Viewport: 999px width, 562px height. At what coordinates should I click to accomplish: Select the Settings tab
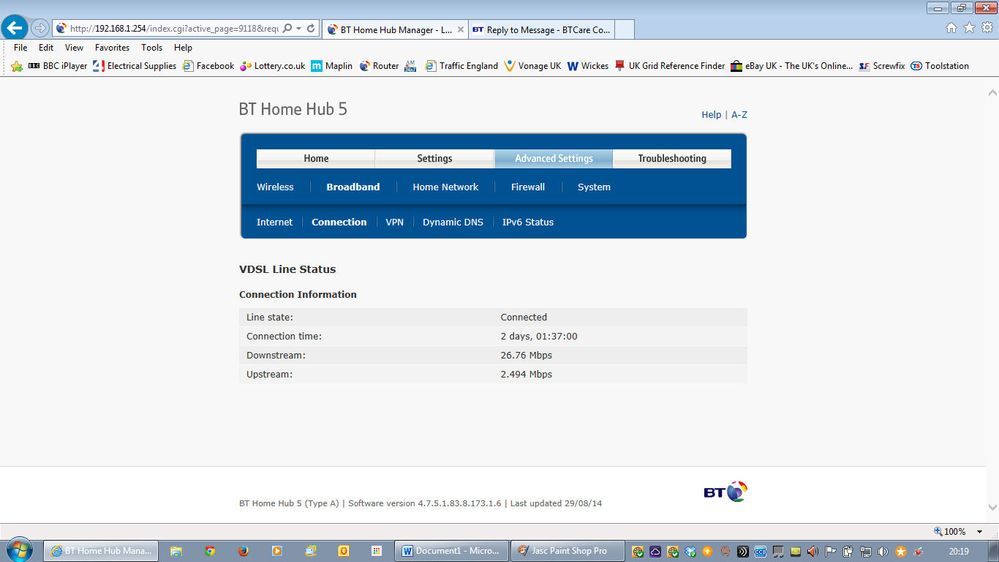(435, 159)
